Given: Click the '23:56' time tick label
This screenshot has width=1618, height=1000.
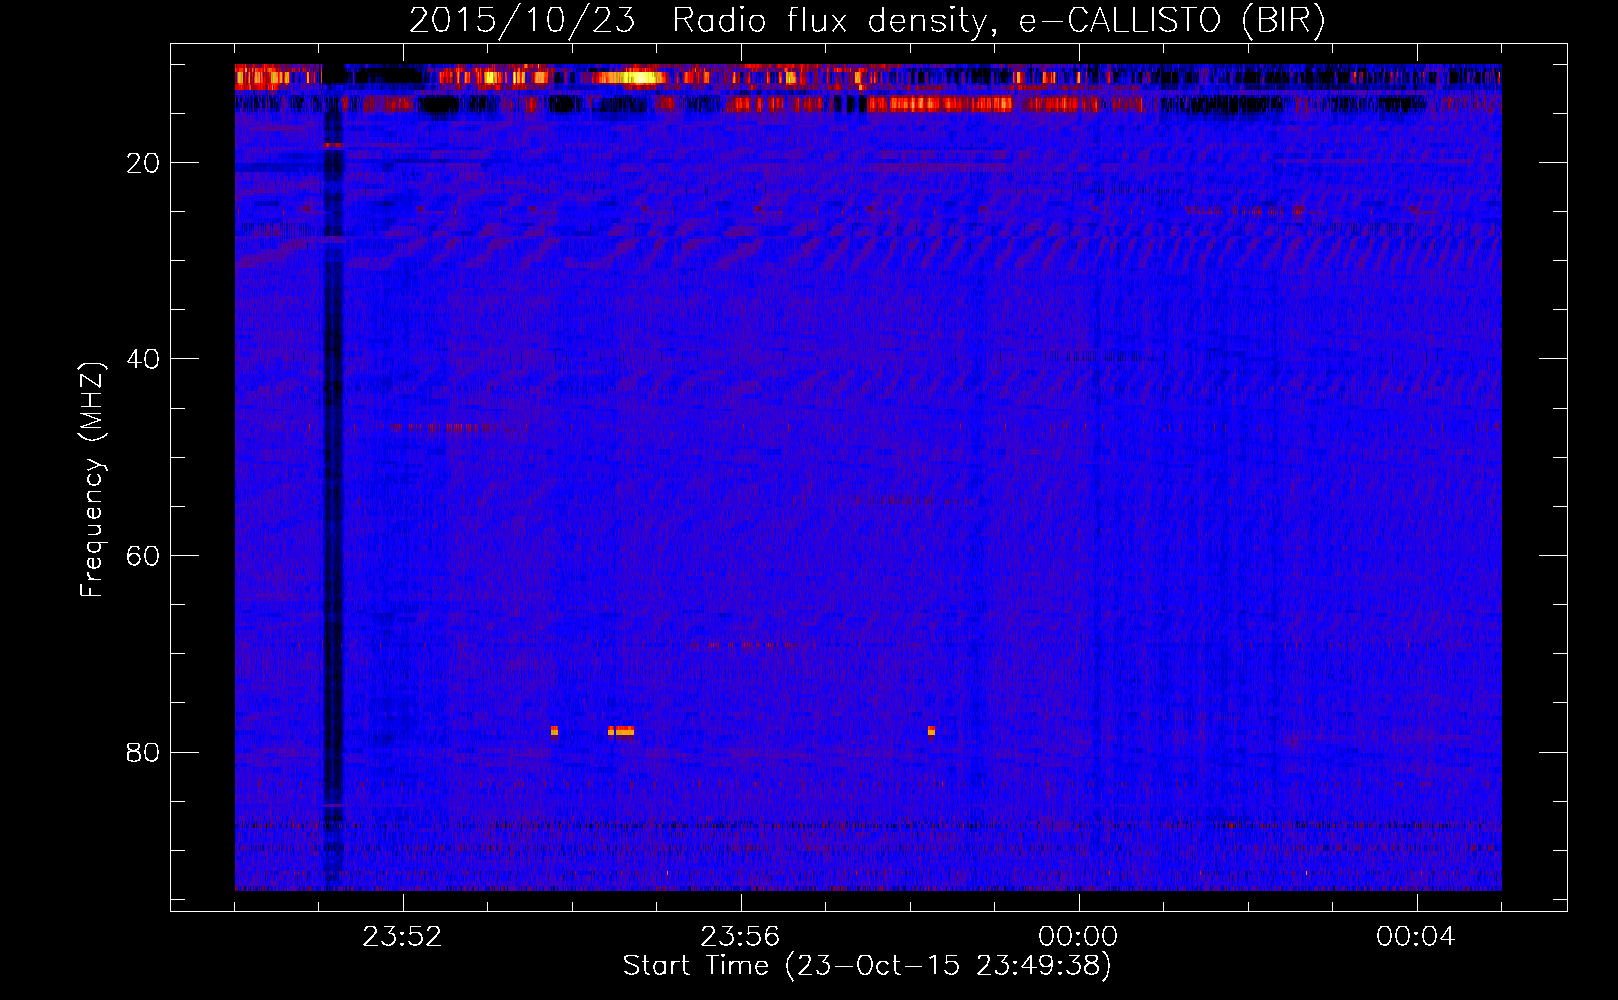Looking at the screenshot, I should (740, 937).
